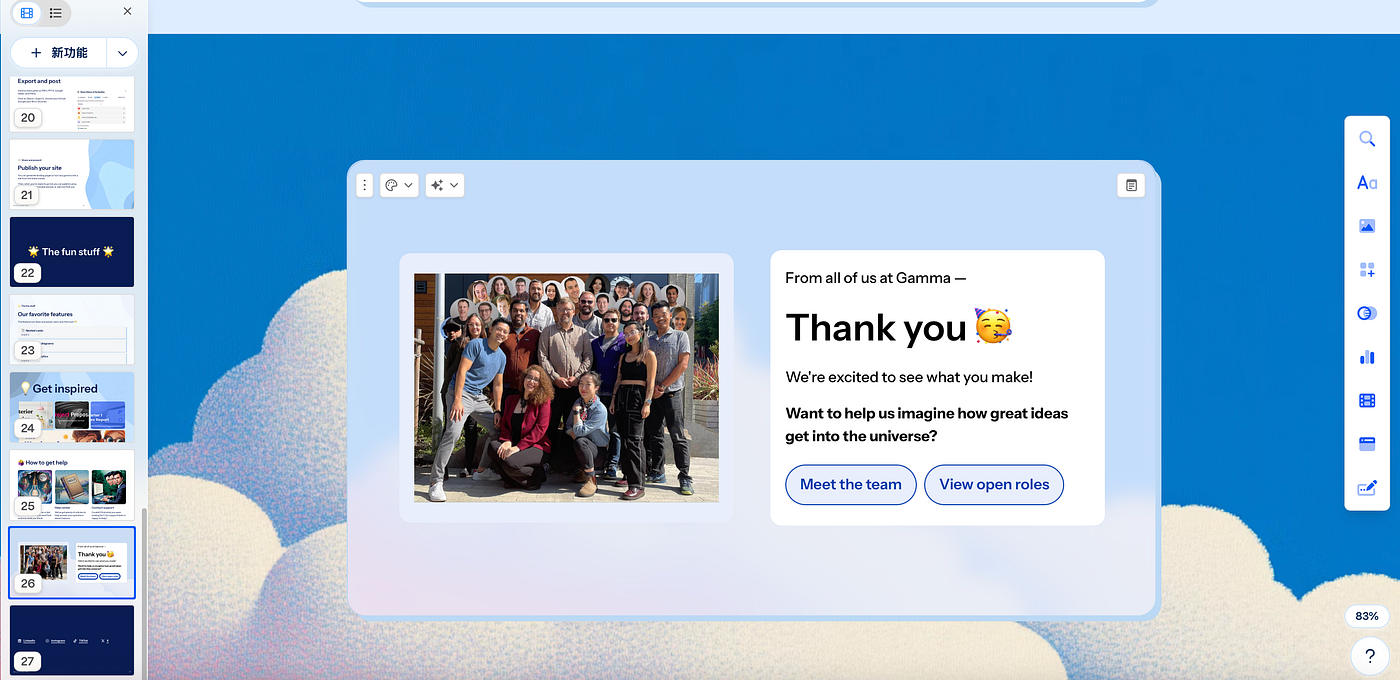Select slide 21 Publish your site thumbnail
The width and height of the screenshot is (1400, 680).
pos(72,174)
